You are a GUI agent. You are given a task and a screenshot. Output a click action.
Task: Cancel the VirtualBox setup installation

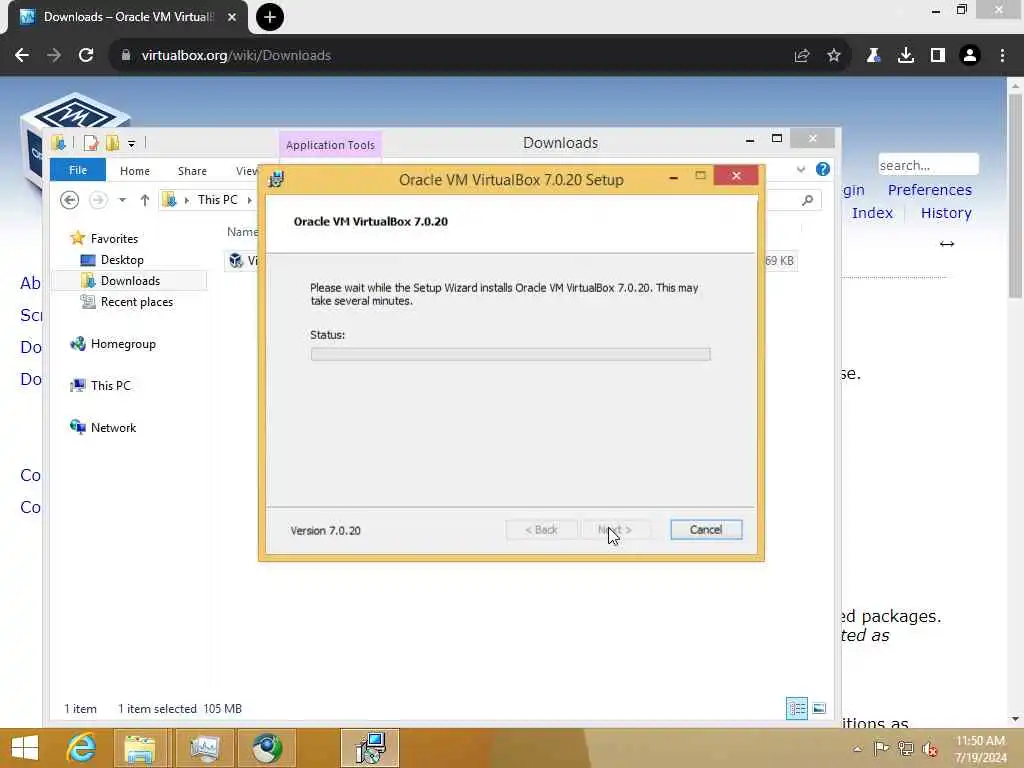click(x=706, y=530)
